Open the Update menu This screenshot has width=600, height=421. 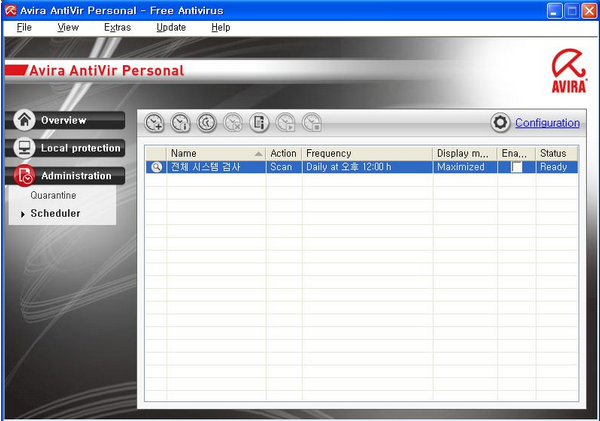point(171,28)
